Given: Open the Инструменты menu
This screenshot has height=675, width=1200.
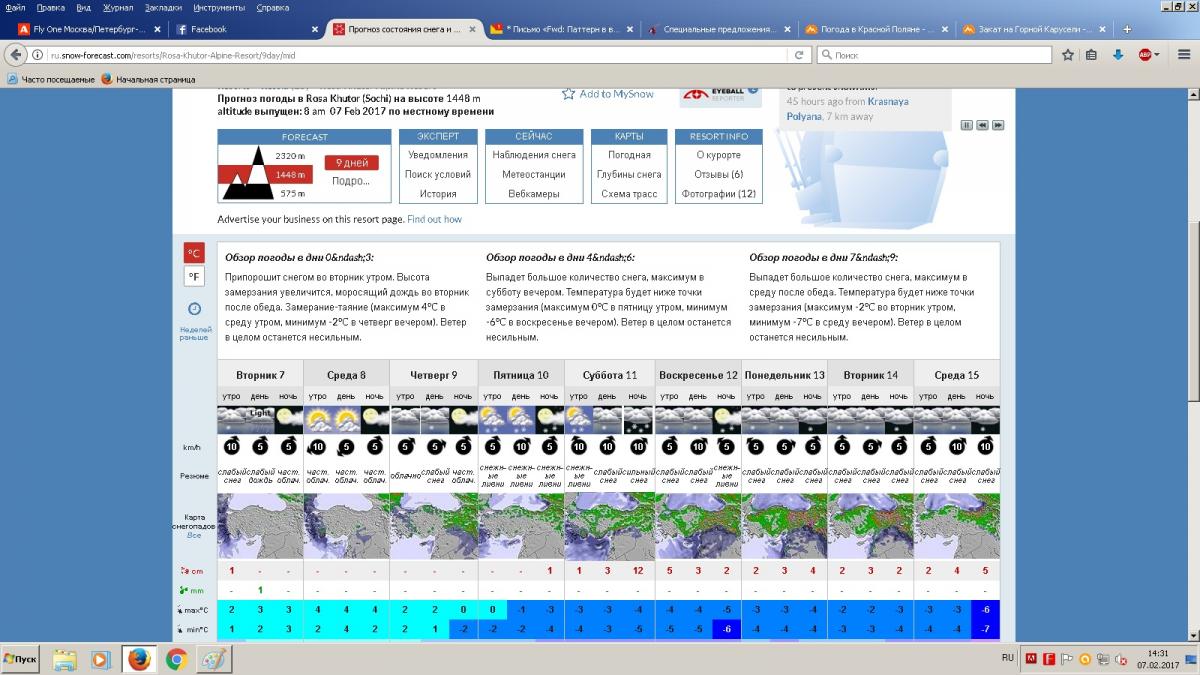Looking at the screenshot, I should coord(220,7).
